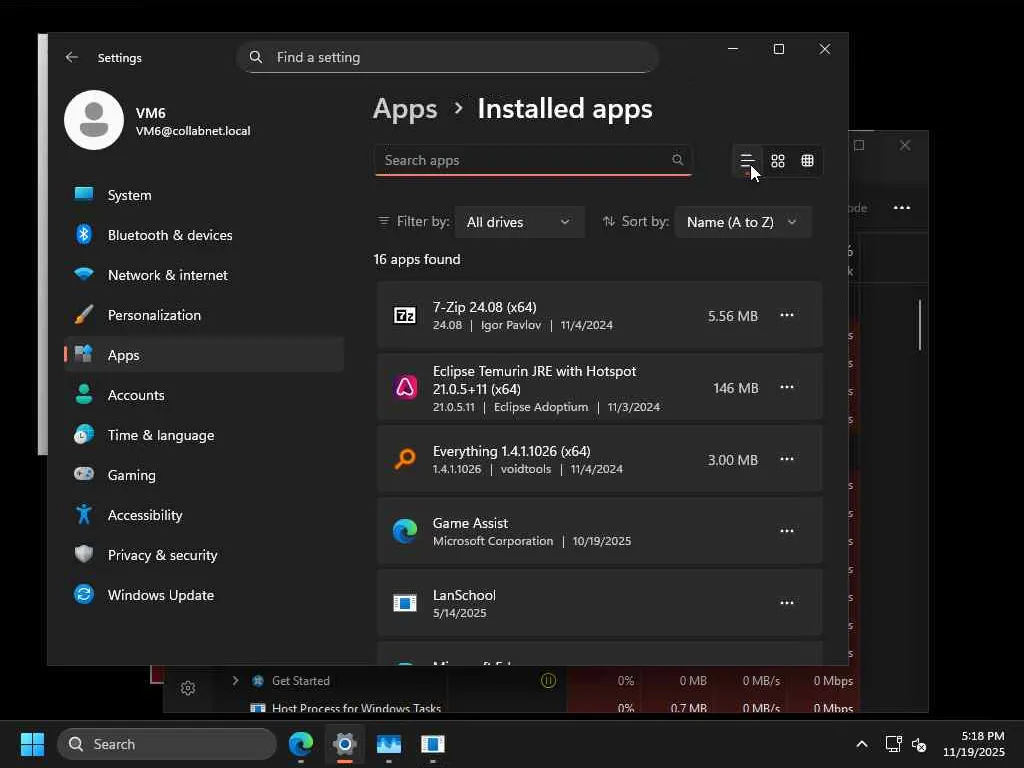
Task: Click the Settings gear taskbar icon
Action: (x=345, y=744)
